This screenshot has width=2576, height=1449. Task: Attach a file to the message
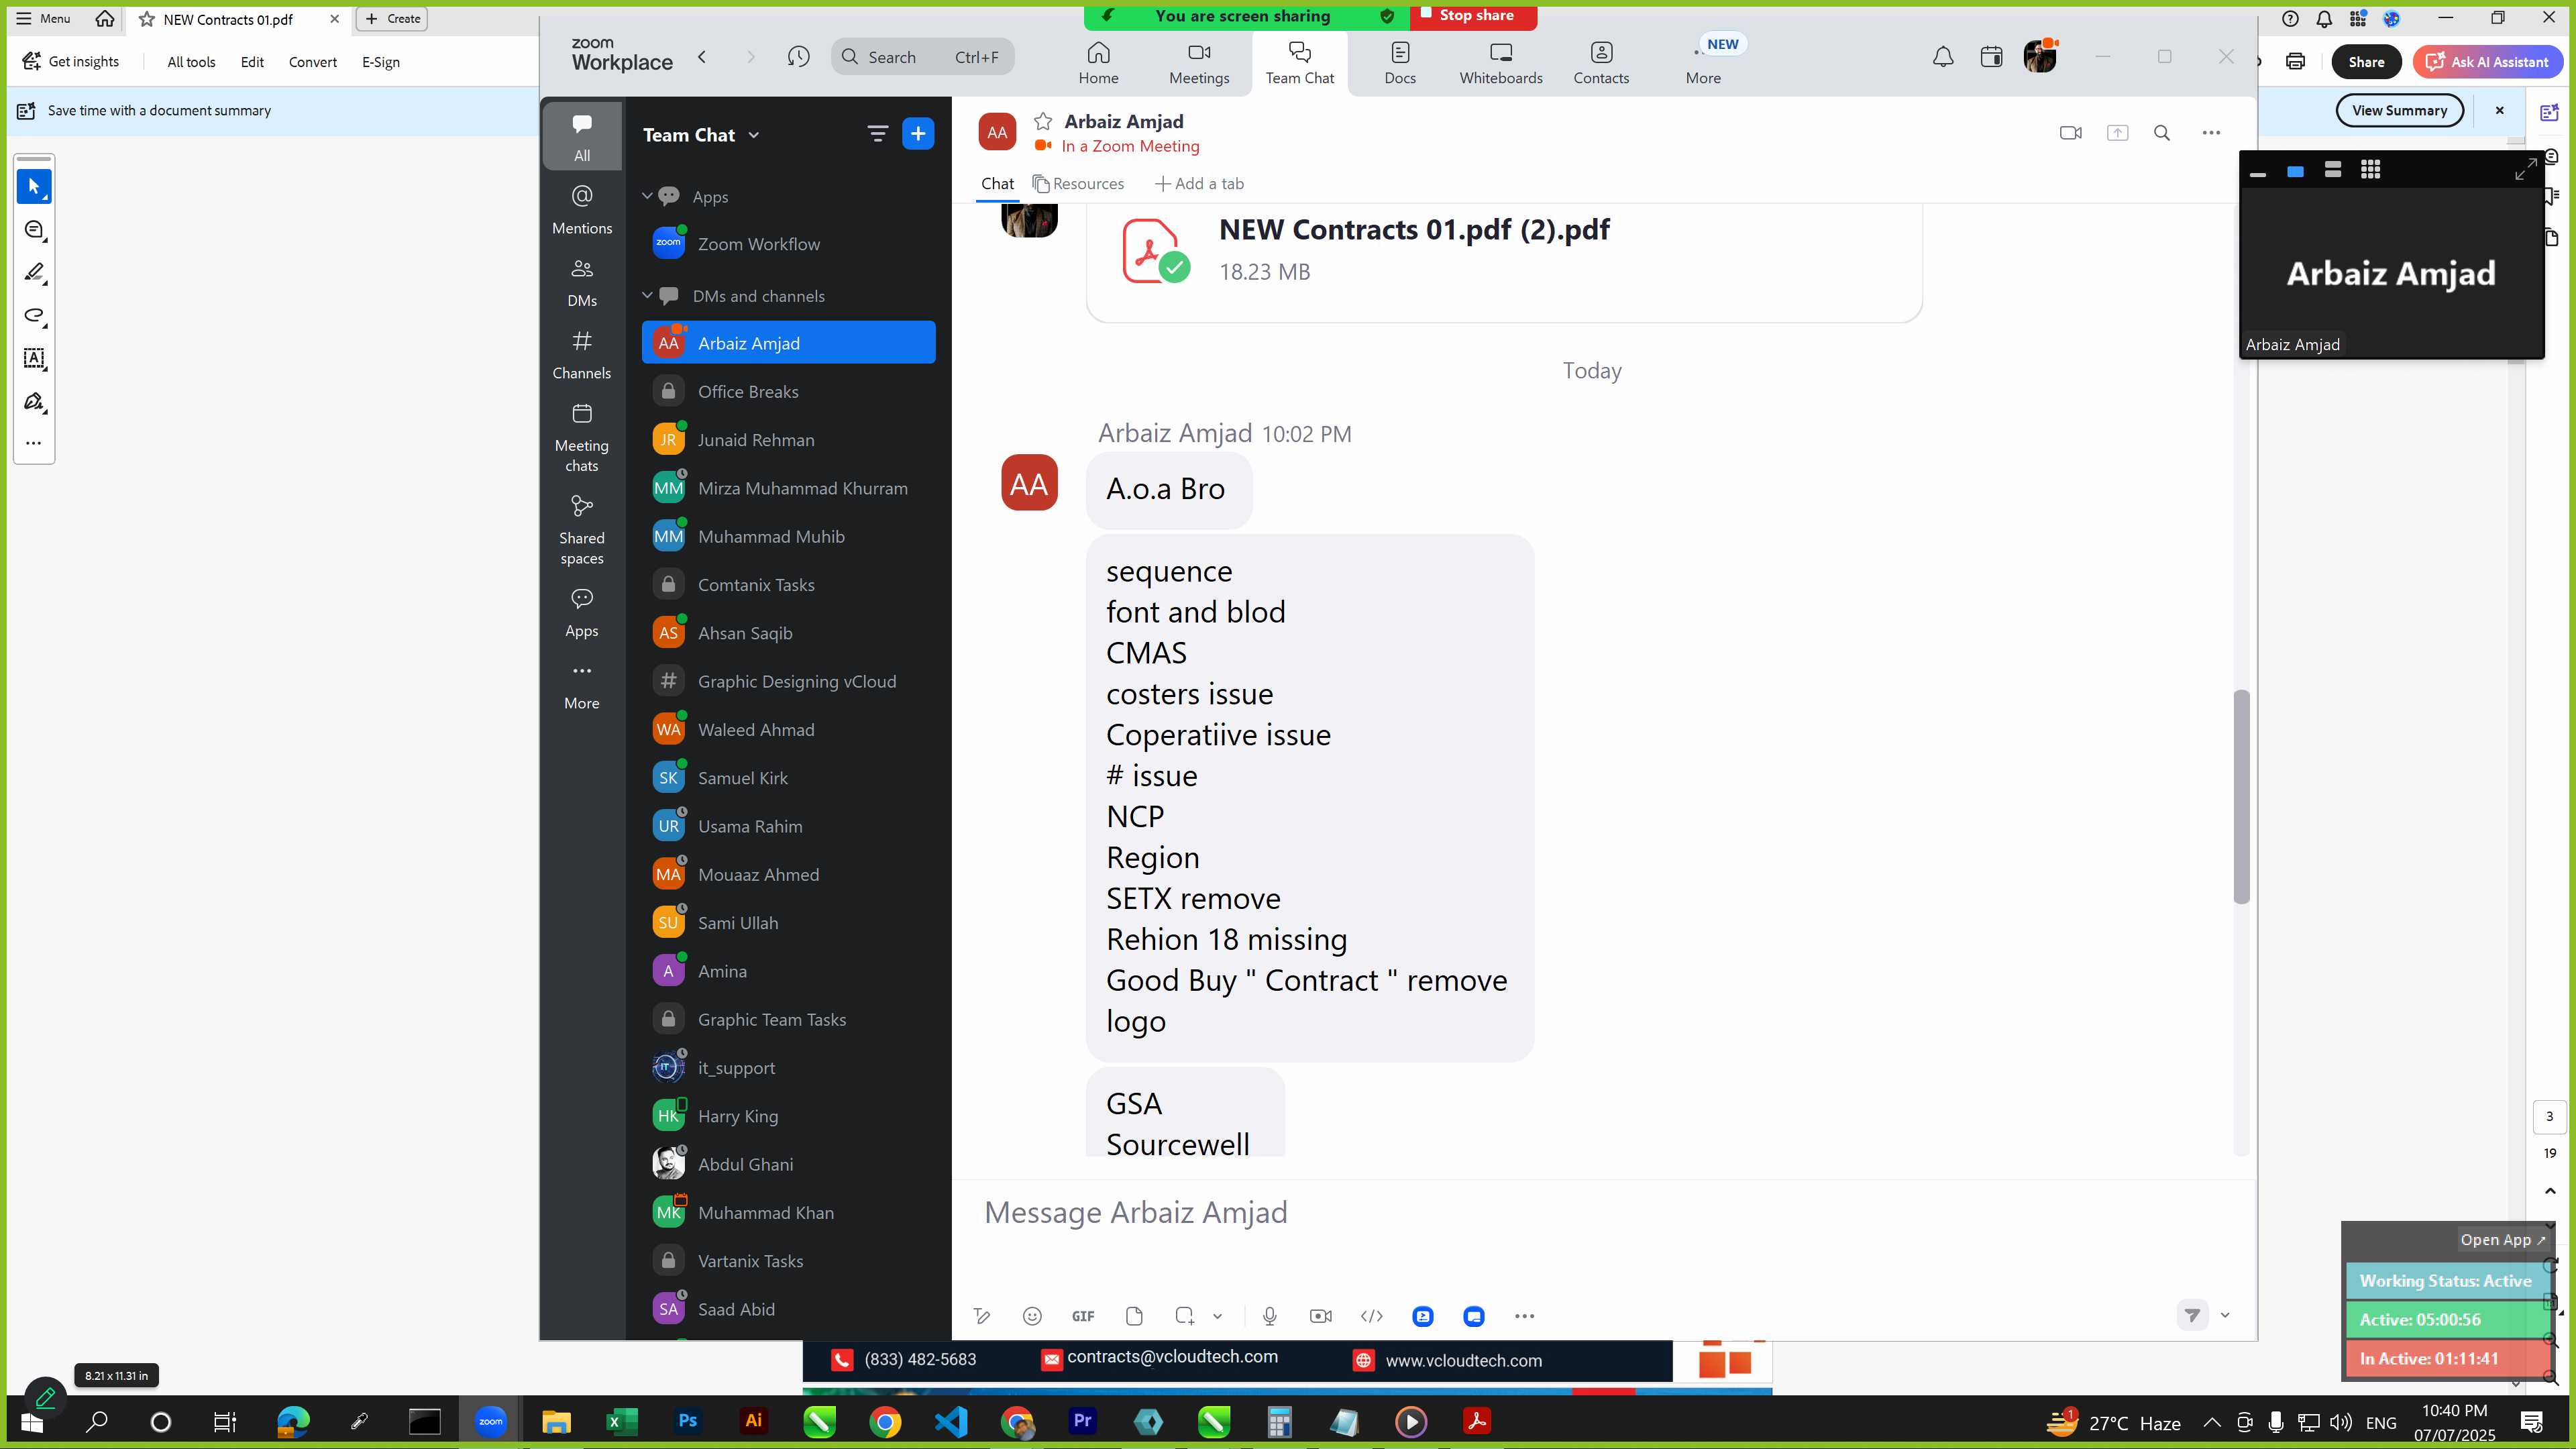1134,1316
